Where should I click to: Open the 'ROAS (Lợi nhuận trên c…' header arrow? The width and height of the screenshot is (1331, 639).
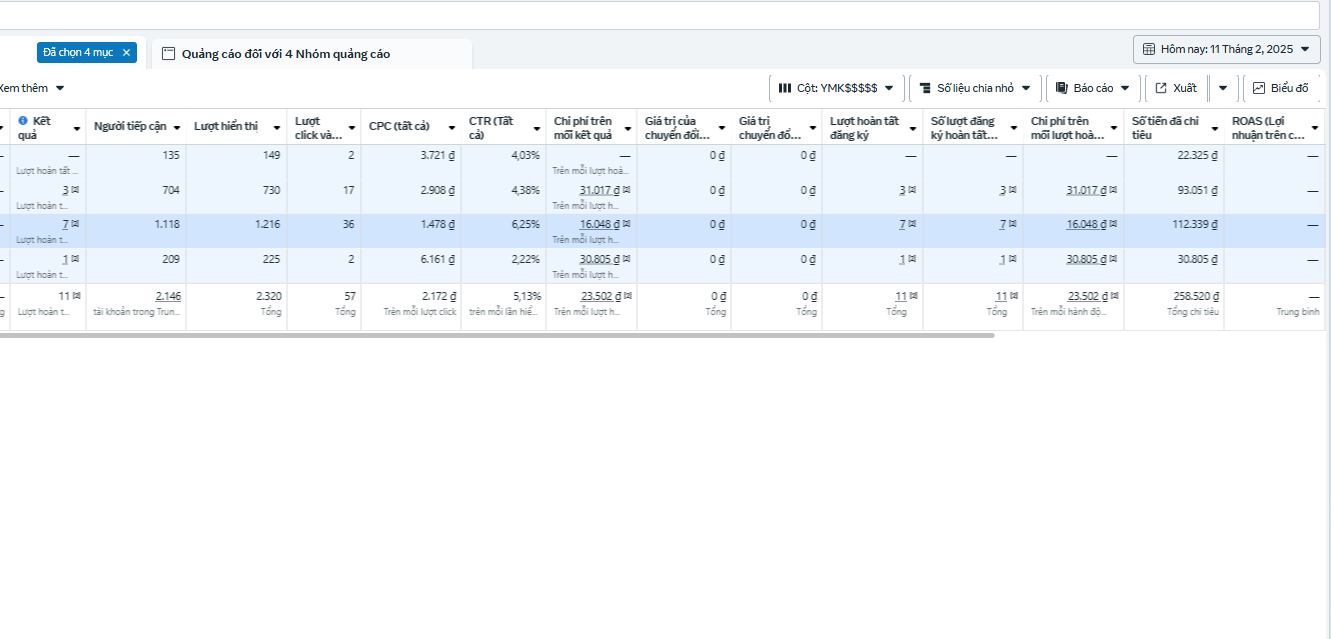pyautogui.click(x=1315, y=128)
